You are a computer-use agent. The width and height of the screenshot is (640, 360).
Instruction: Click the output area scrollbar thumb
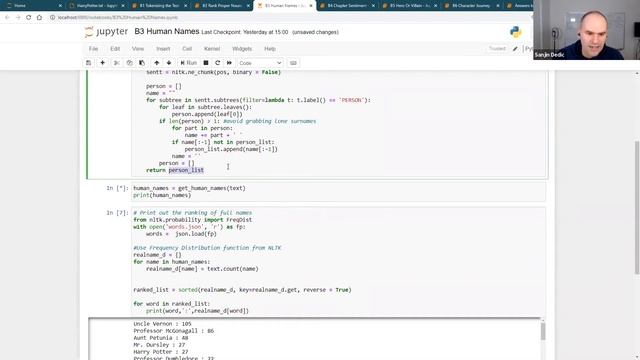pos(543,331)
